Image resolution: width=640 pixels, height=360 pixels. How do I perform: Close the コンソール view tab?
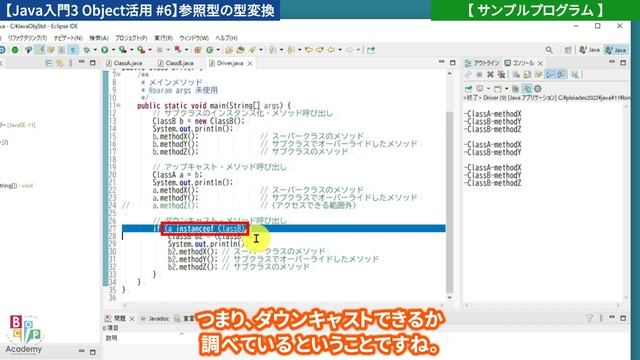point(540,63)
